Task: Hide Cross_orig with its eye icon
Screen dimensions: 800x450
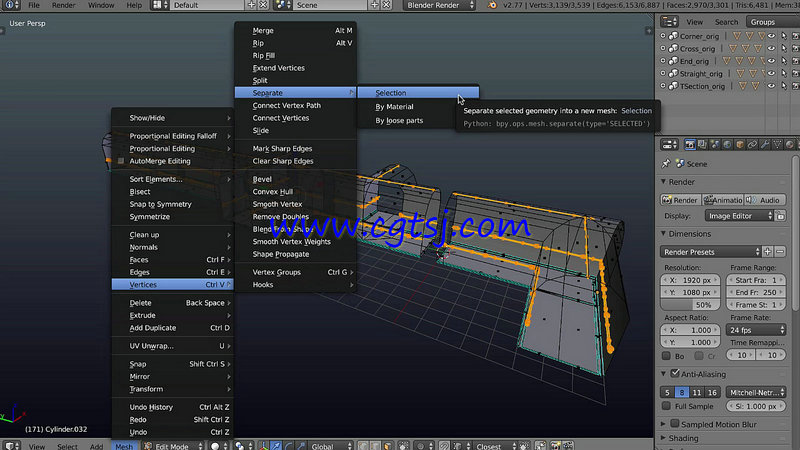Action: click(771, 48)
